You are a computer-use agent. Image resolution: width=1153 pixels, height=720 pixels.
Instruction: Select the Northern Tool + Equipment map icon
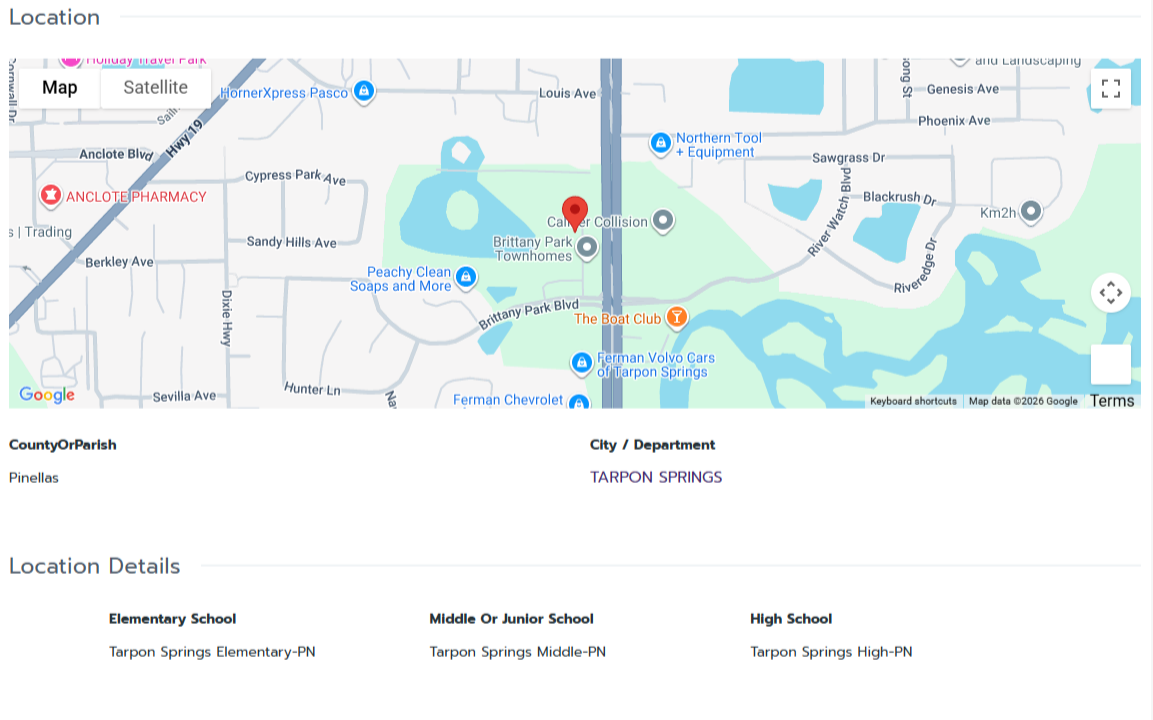tap(660, 143)
